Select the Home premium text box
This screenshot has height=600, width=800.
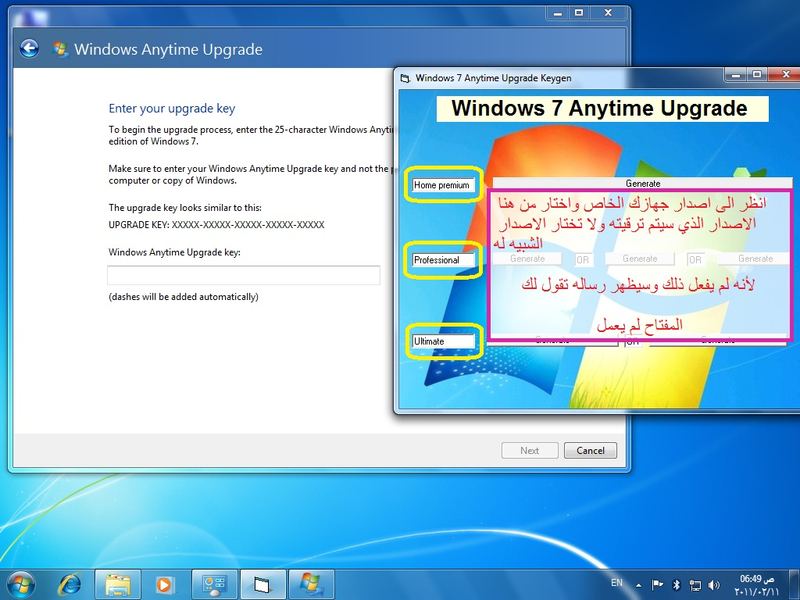coord(444,185)
